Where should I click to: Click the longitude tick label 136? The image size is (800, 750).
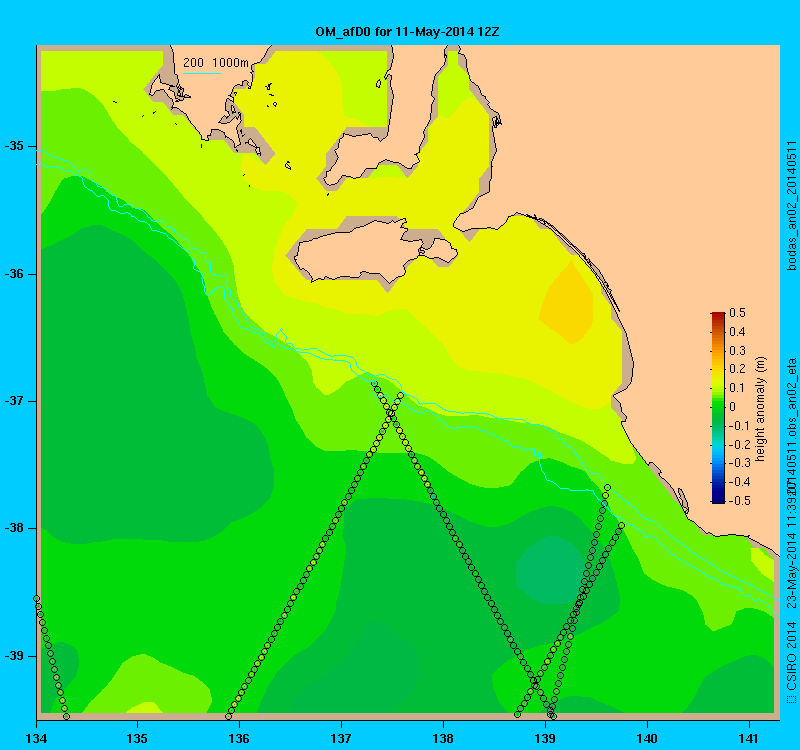click(239, 738)
